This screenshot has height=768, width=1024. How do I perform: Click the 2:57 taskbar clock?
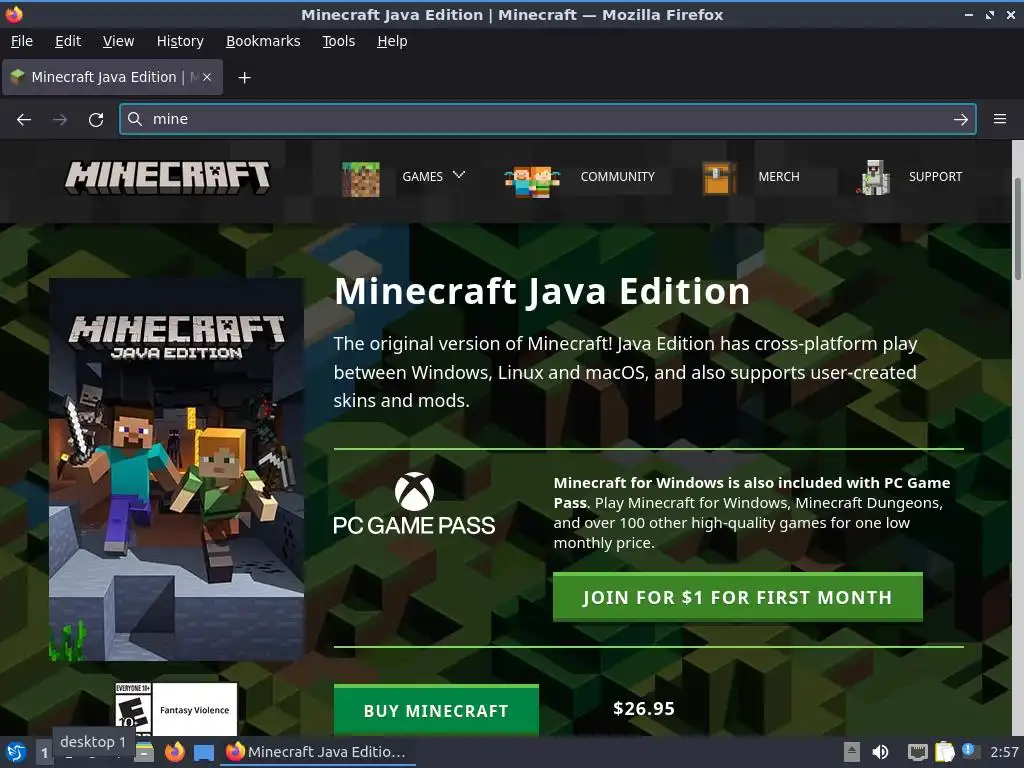point(1004,752)
